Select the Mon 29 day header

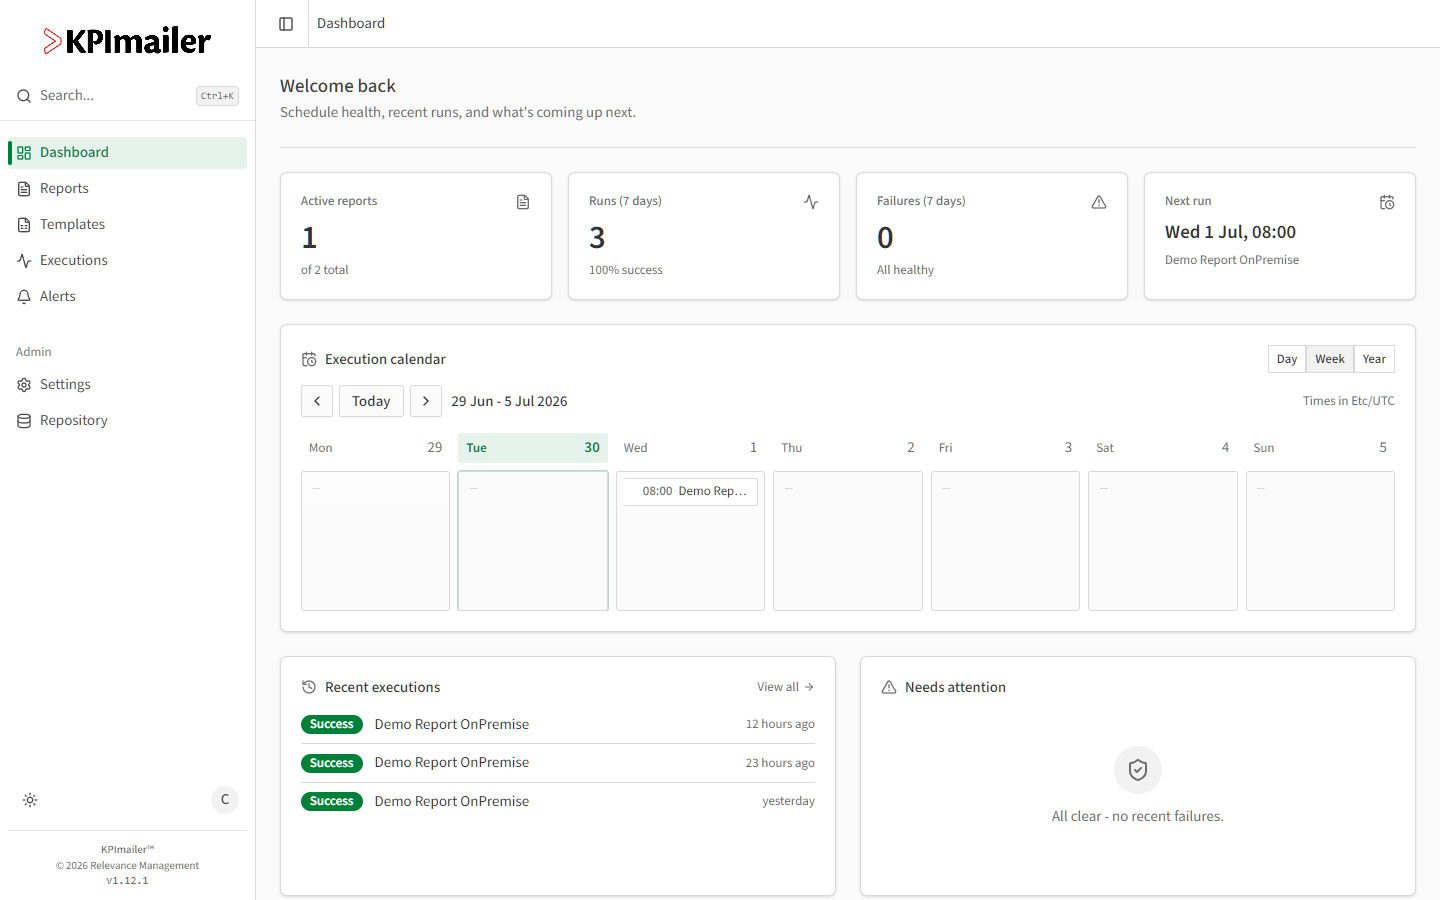(x=375, y=448)
